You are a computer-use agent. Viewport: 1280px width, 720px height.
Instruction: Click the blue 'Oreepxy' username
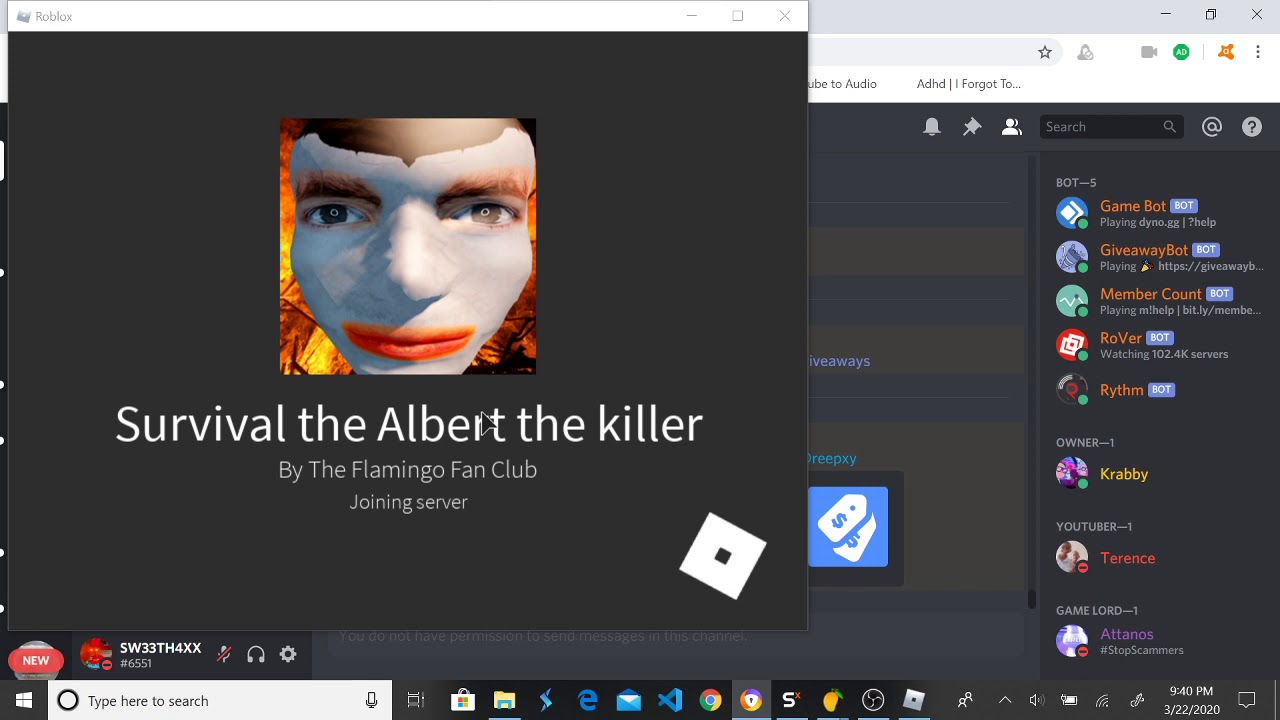click(x=831, y=458)
